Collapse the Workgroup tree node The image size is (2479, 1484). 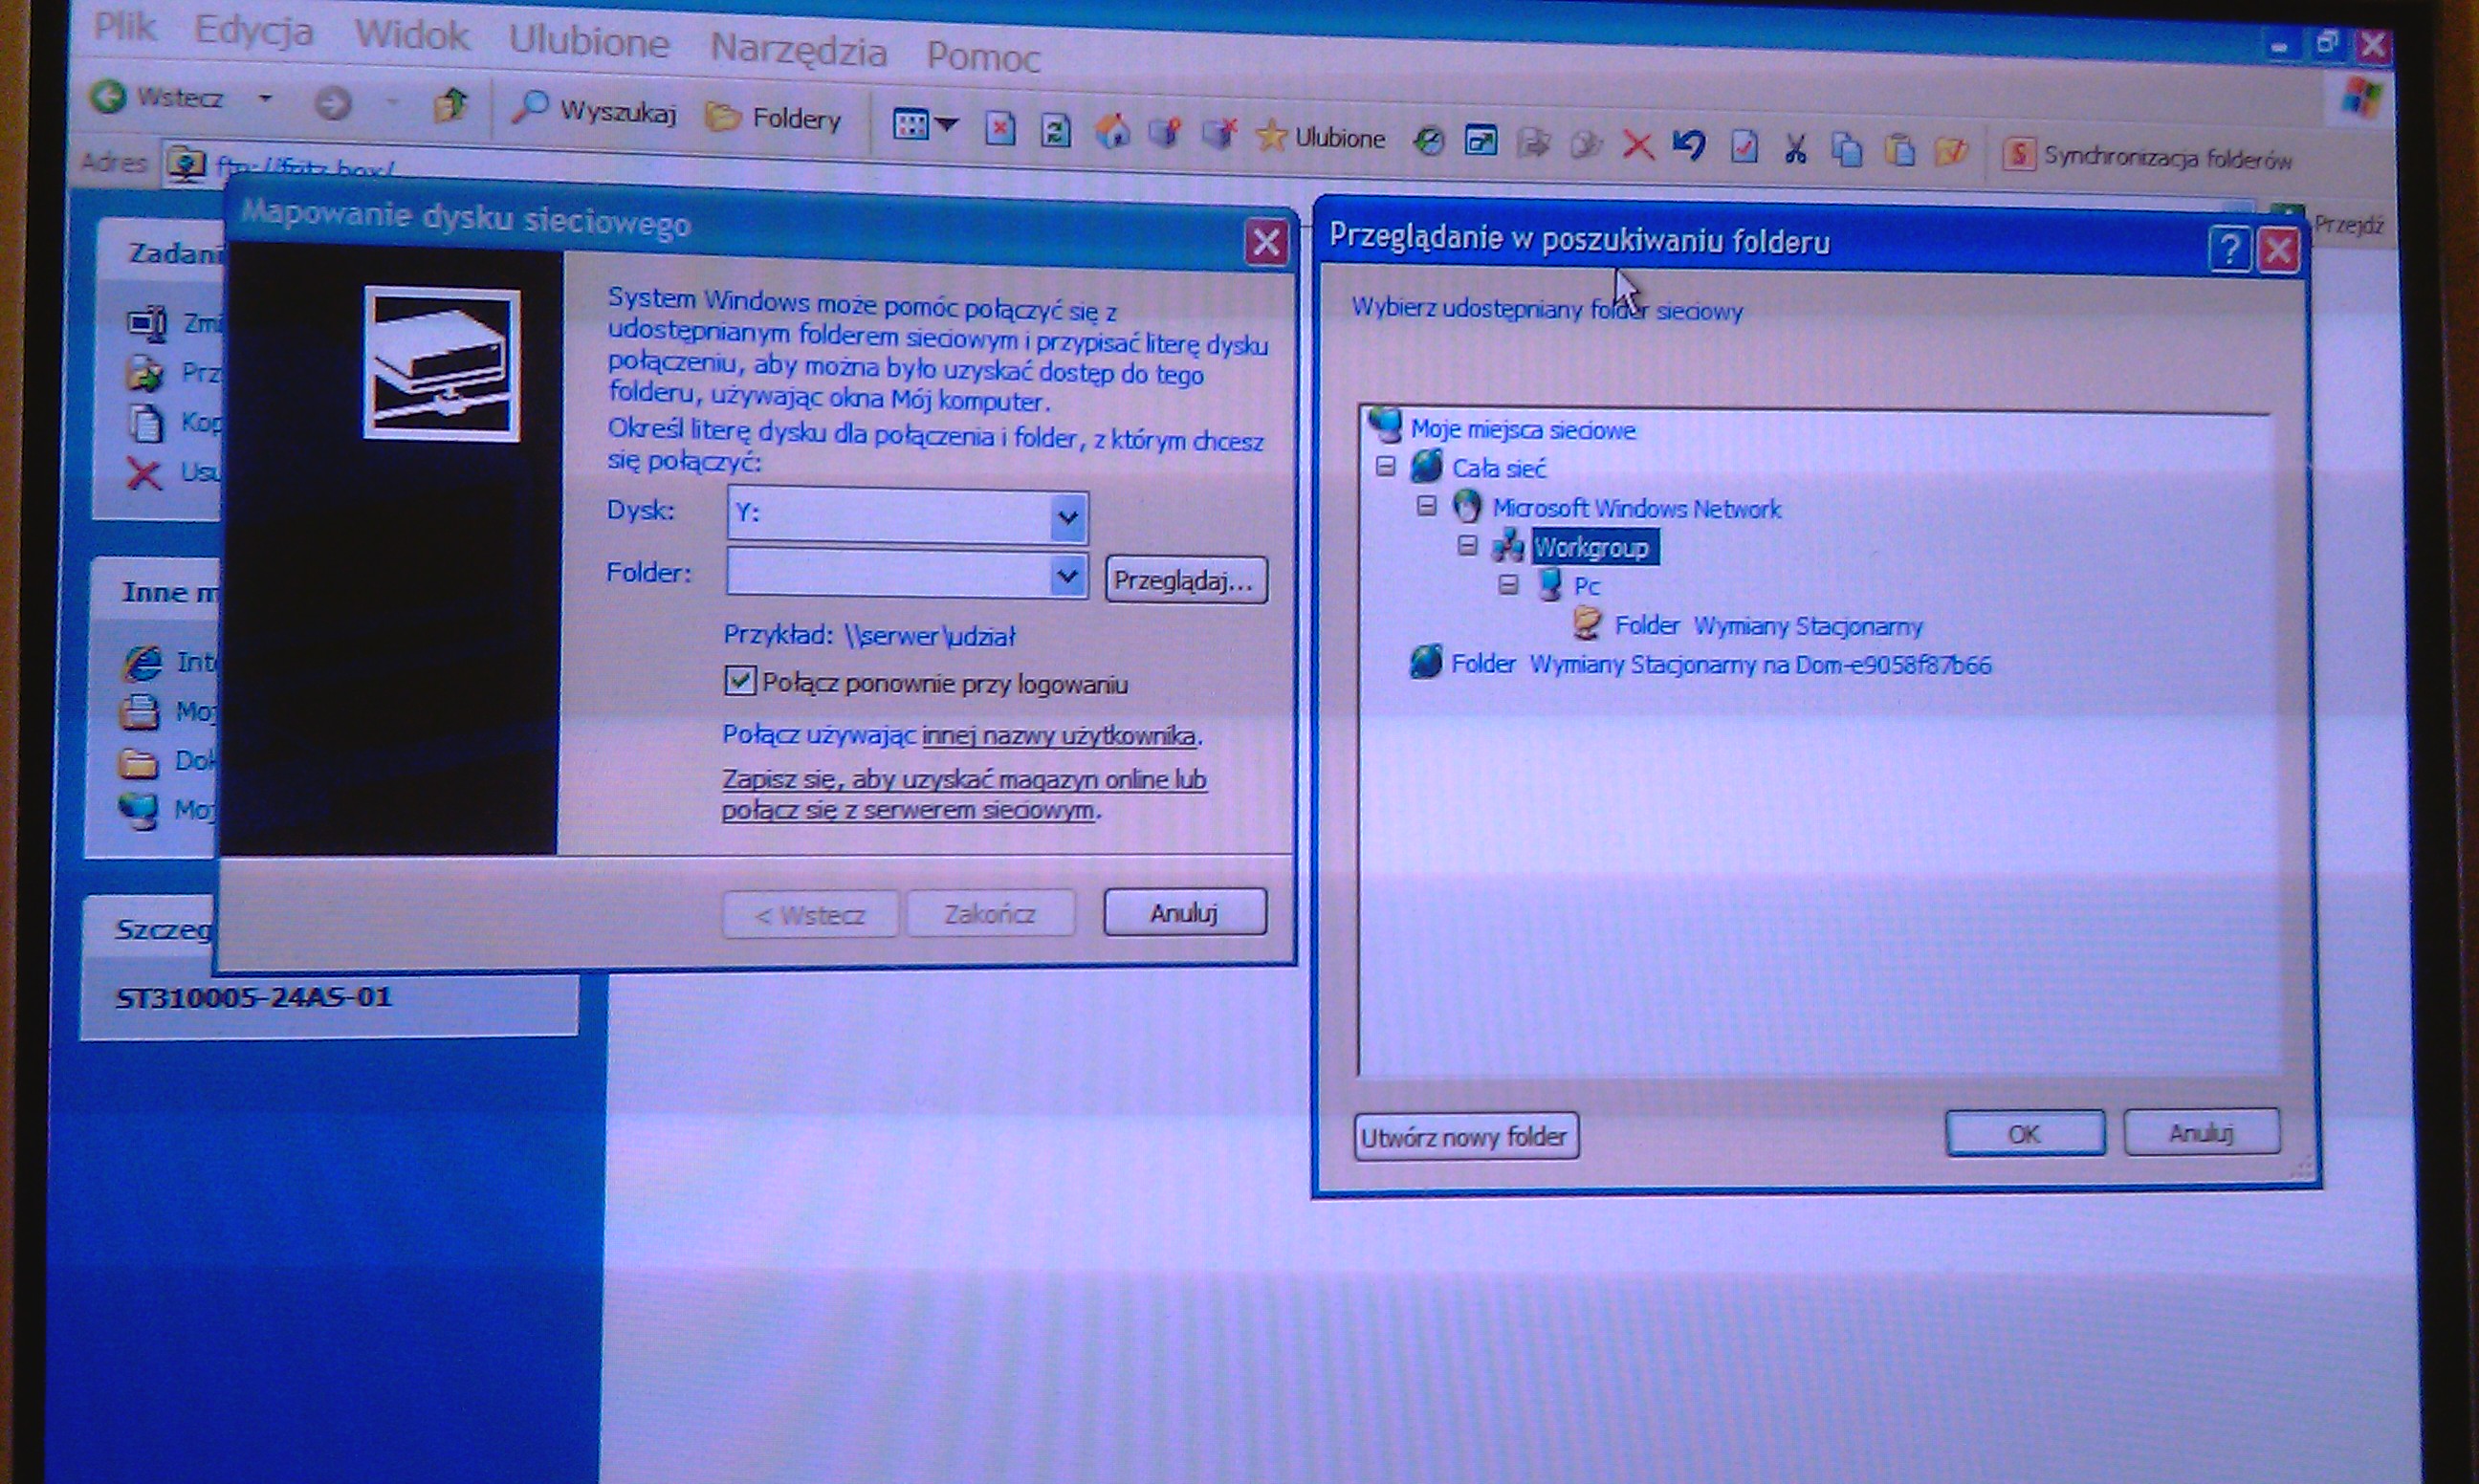[x=1467, y=545]
